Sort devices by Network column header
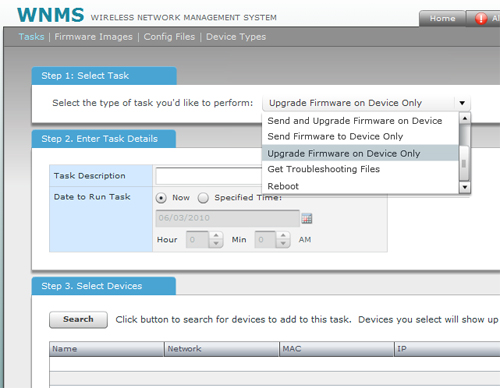The width and height of the screenshot is (500, 388). 221,349
